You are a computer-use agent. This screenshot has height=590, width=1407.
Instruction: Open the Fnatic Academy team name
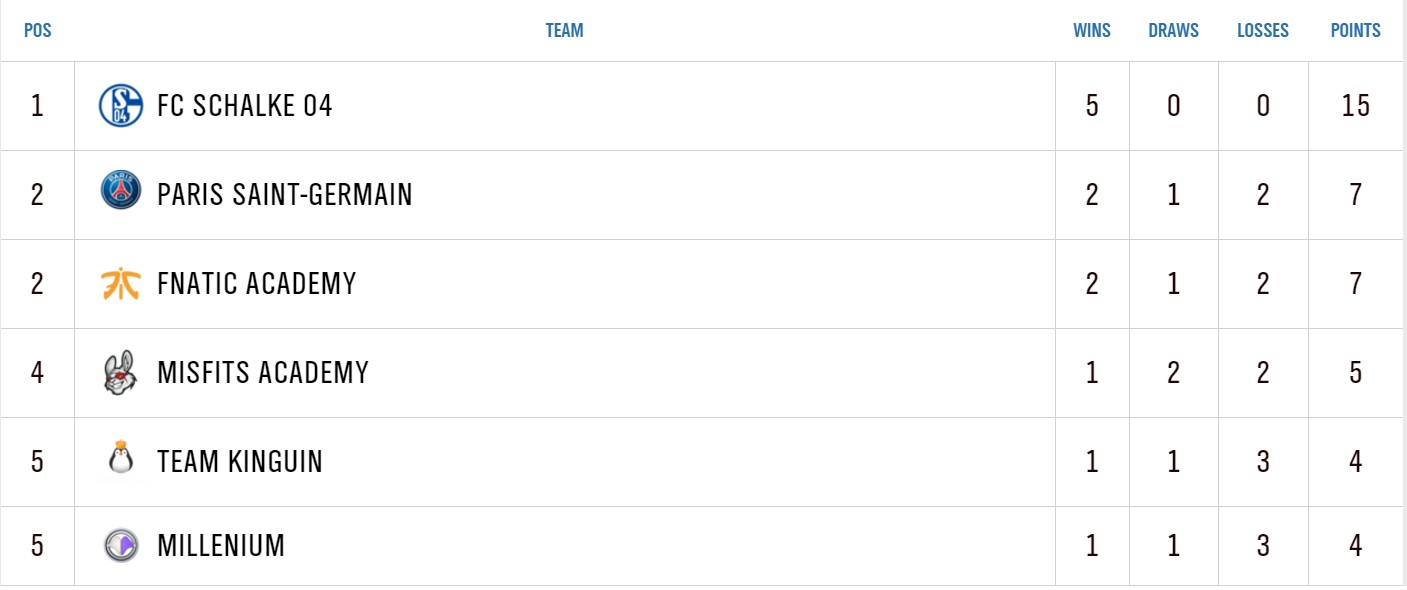point(257,283)
